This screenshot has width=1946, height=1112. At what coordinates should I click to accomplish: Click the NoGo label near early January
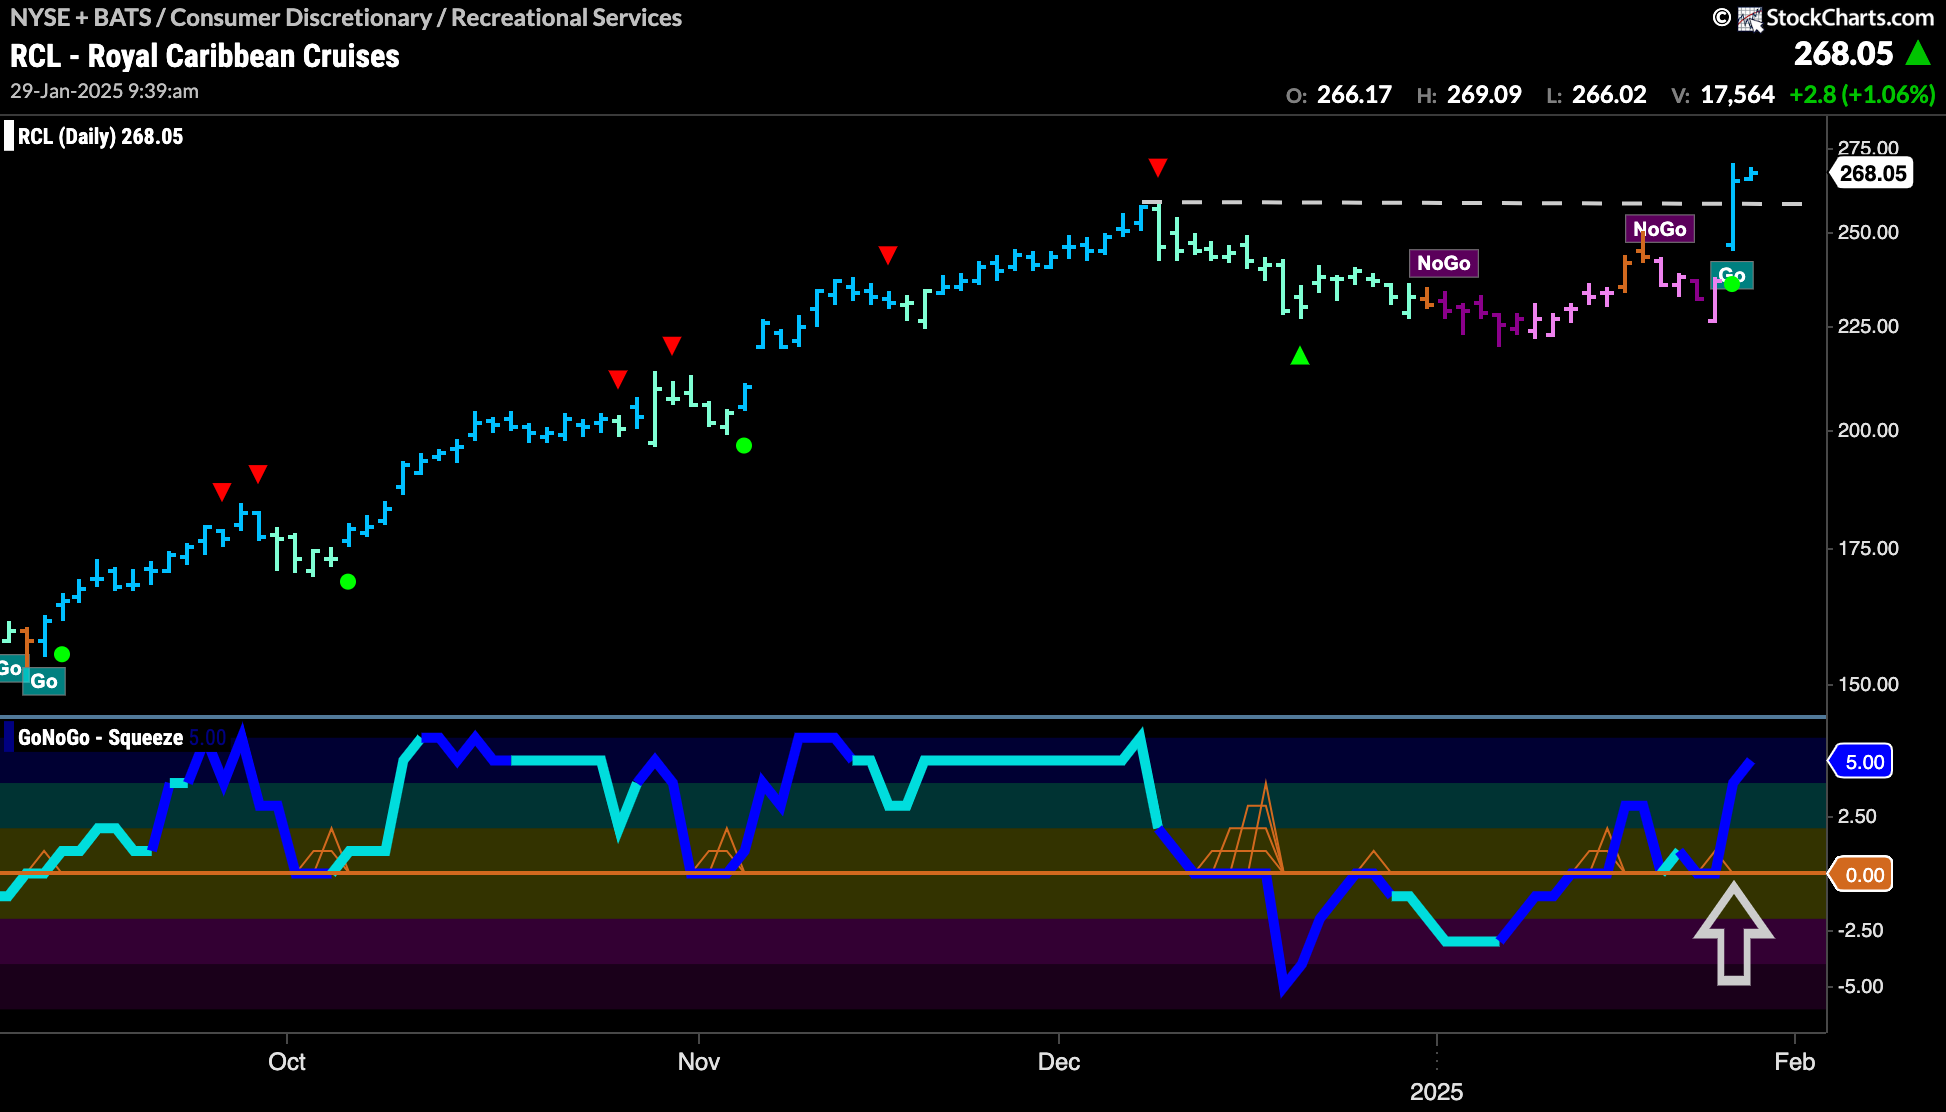point(1444,263)
